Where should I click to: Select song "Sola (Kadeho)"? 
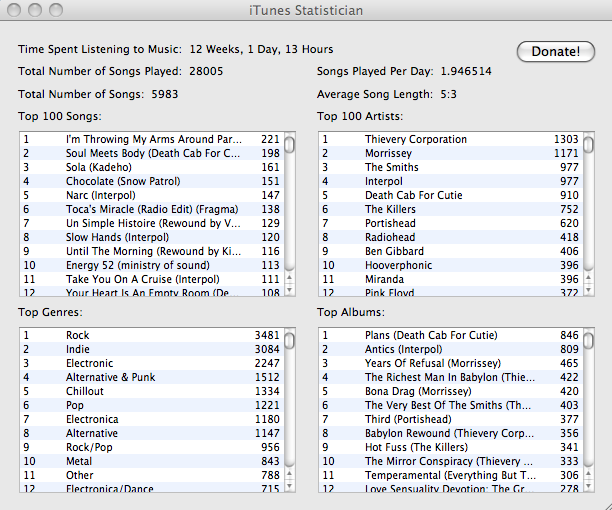(x=152, y=167)
